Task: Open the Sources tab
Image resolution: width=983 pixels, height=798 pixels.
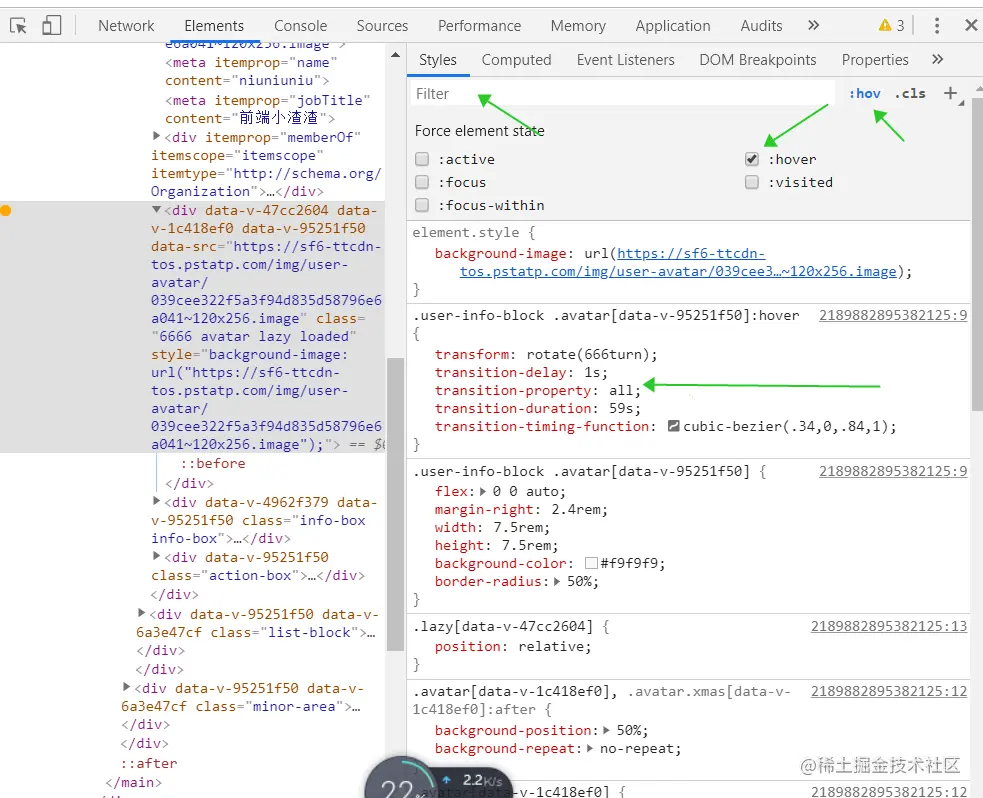Action: (382, 26)
